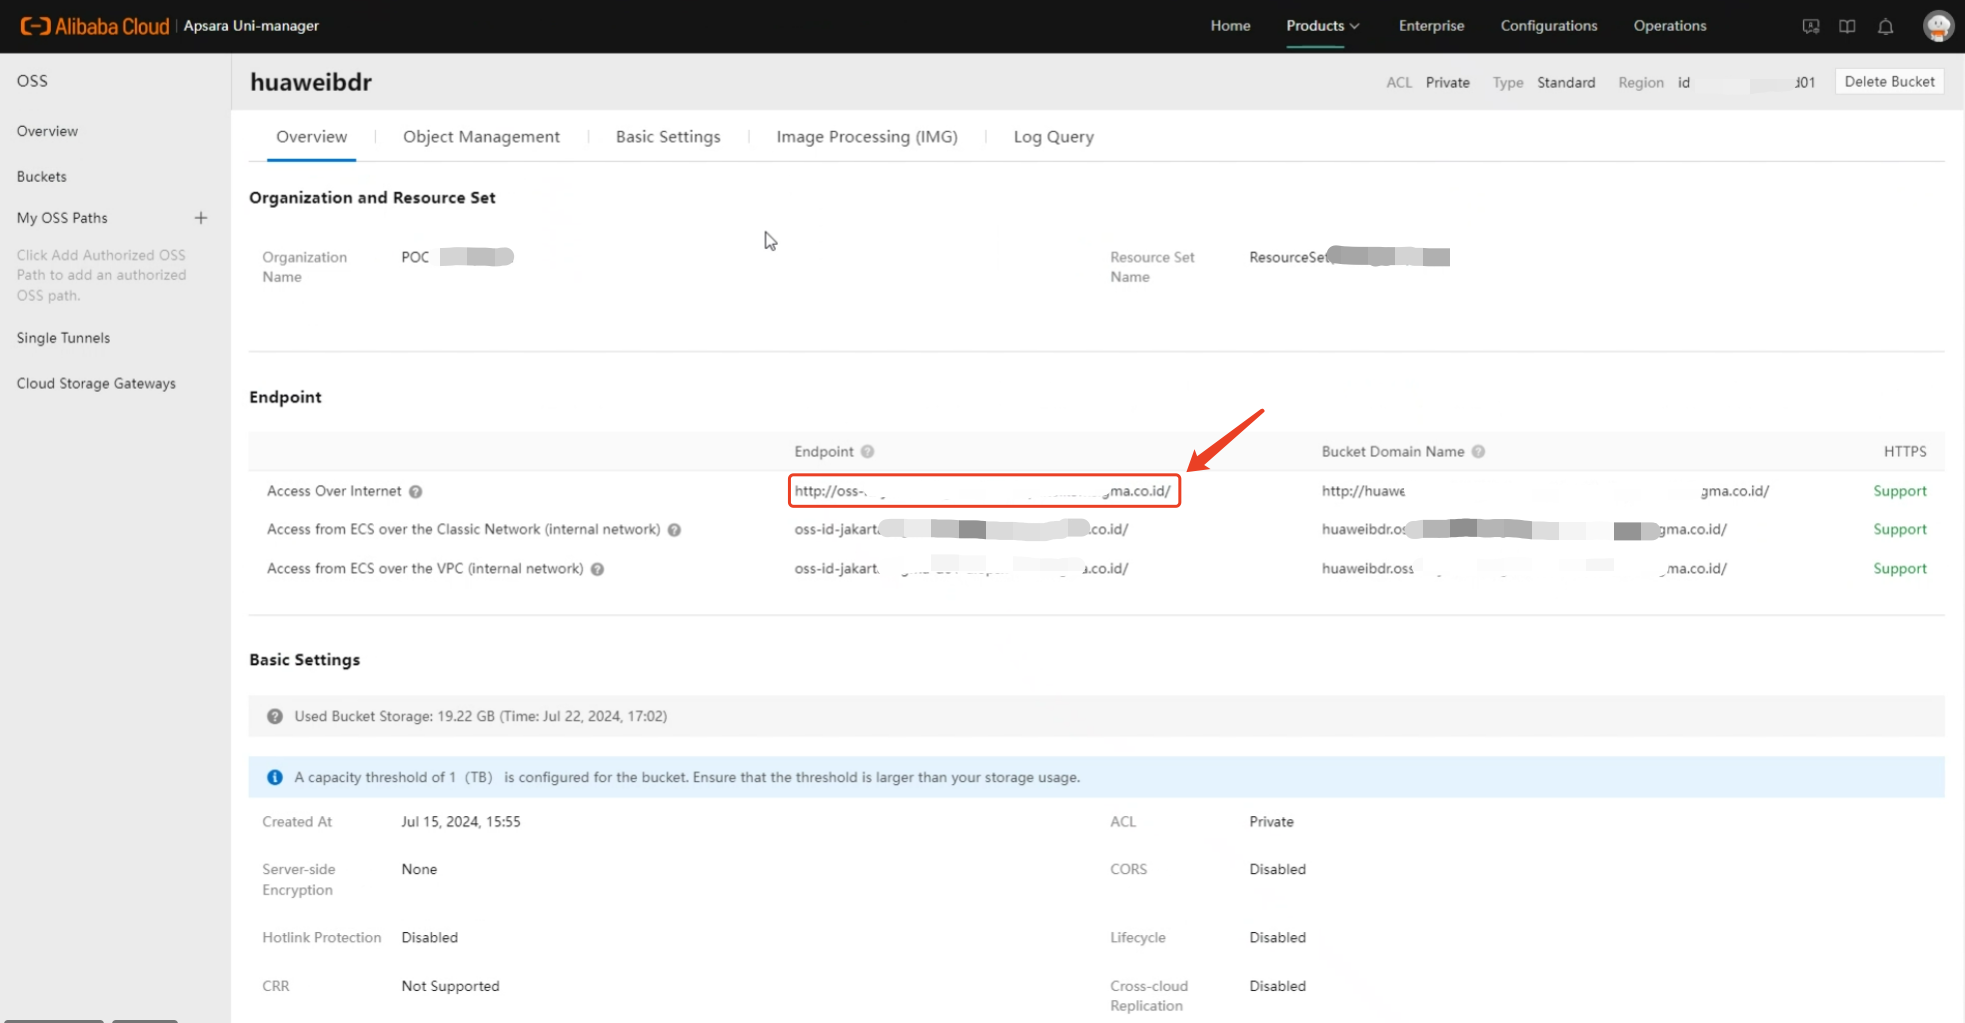This screenshot has width=1965, height=1023.
Task: Switch to the Basic Settings tab
Action: pyautogui.click(x=668, y=137)
